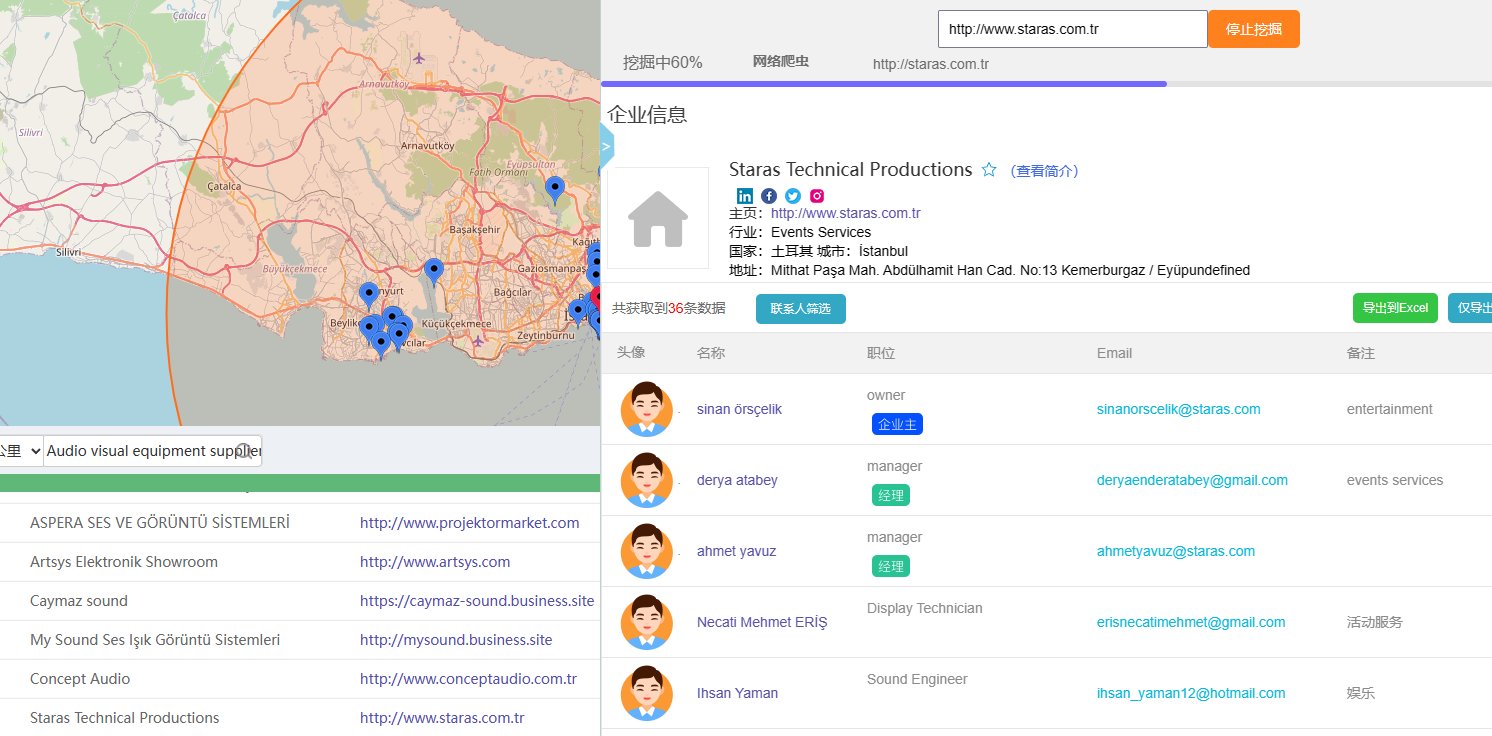Image resolution: width=1492 pixels, height=736 pixels.
Task: Open contact ahmet yavuz name link
Action: [736, 551]
